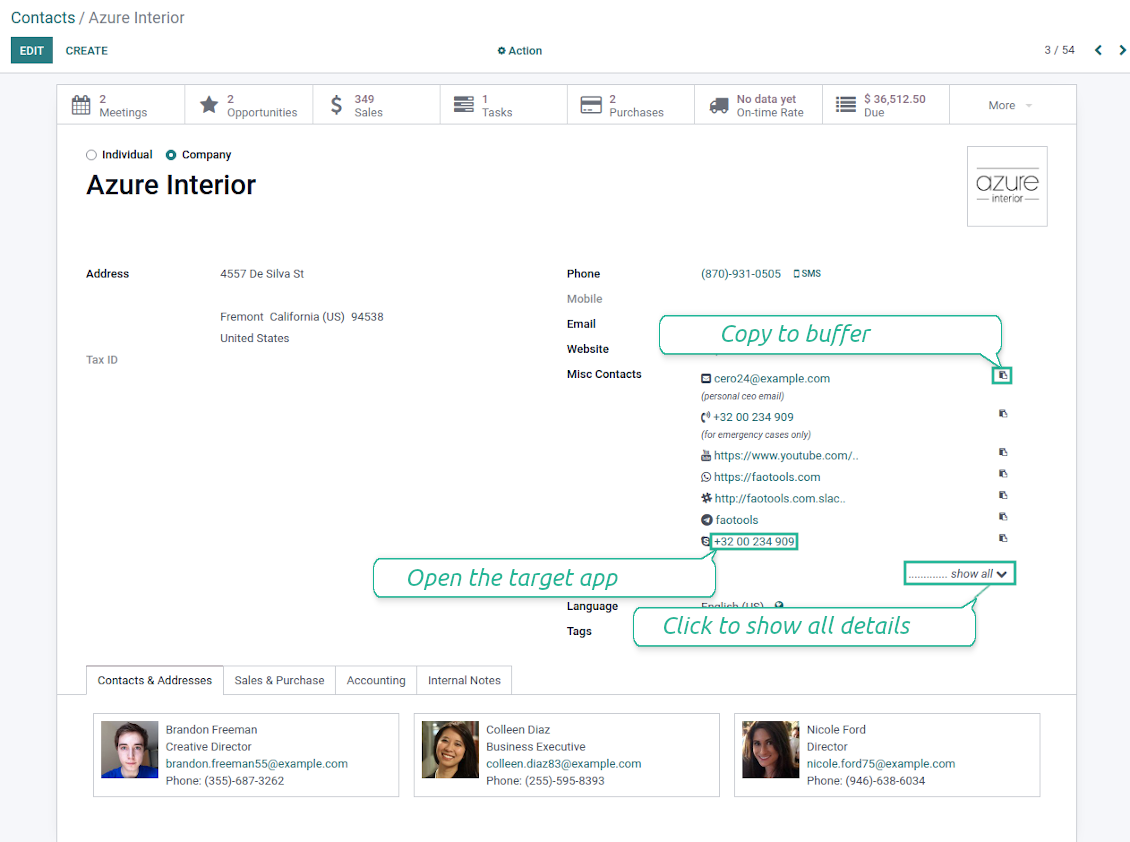This screenshot has width=1130, height=842.
Task: Expand misc contacts with show all
Action: click(x=960, y=574)
